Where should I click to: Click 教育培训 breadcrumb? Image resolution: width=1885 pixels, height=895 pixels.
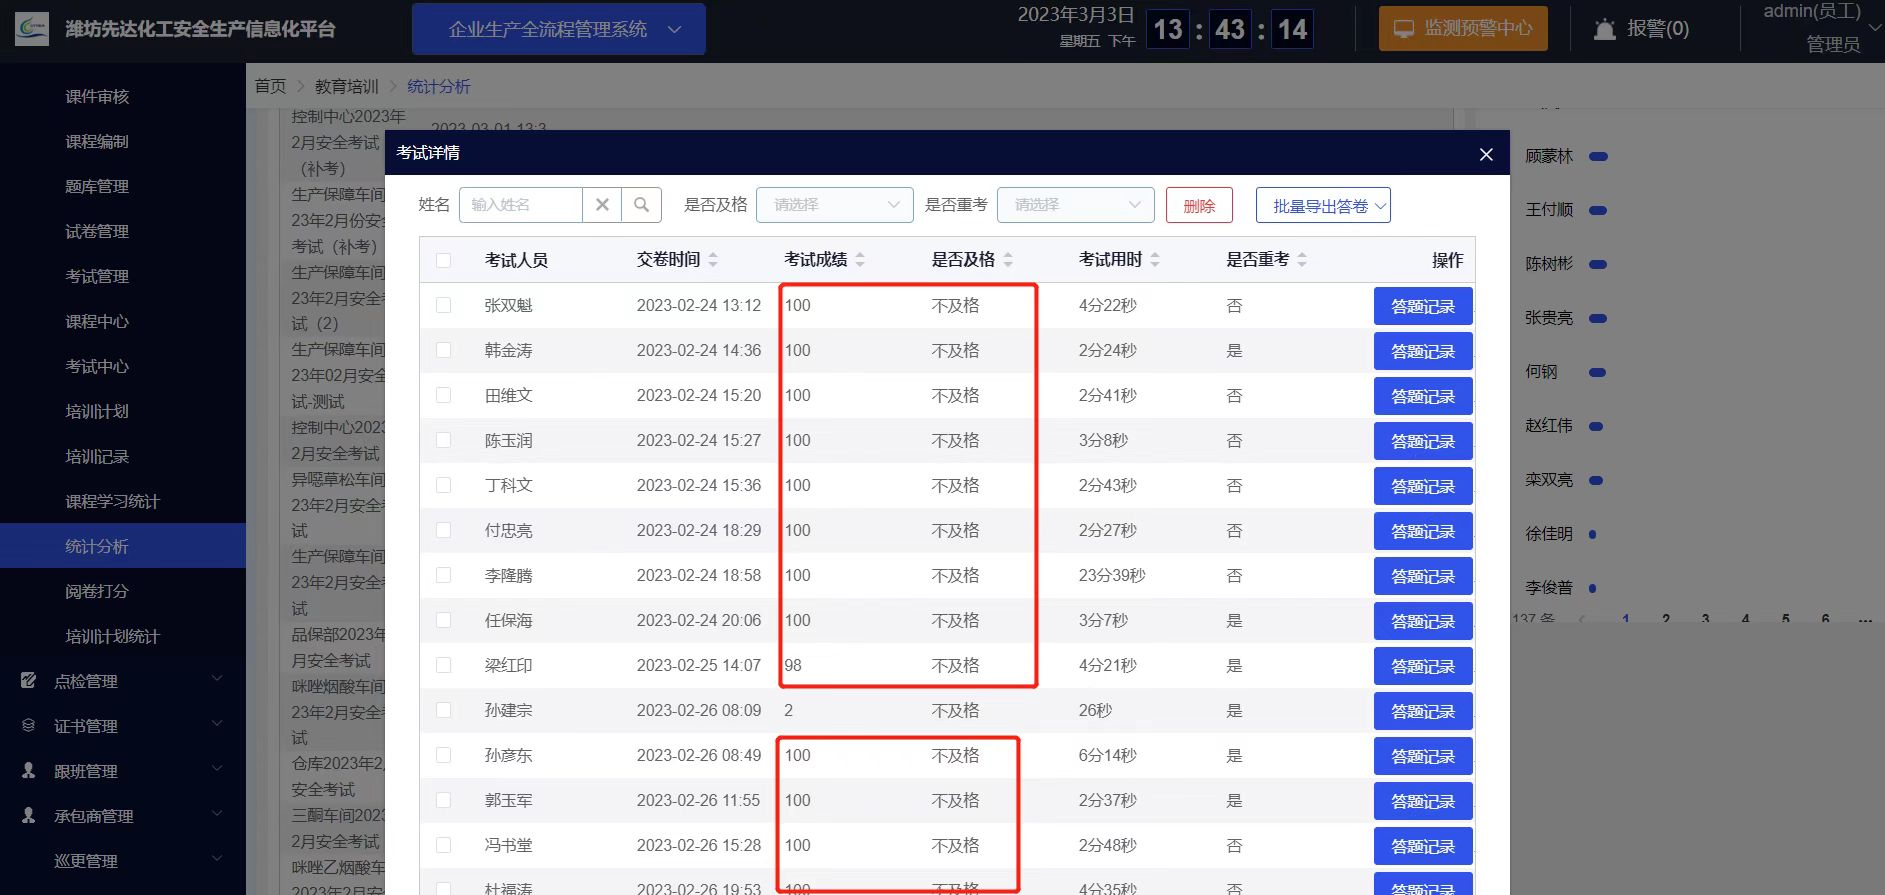pos(346,87)
